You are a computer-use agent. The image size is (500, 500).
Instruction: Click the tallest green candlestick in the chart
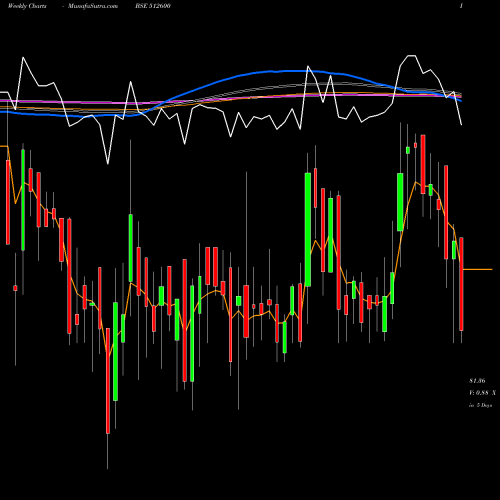click(x=308, y=229)
